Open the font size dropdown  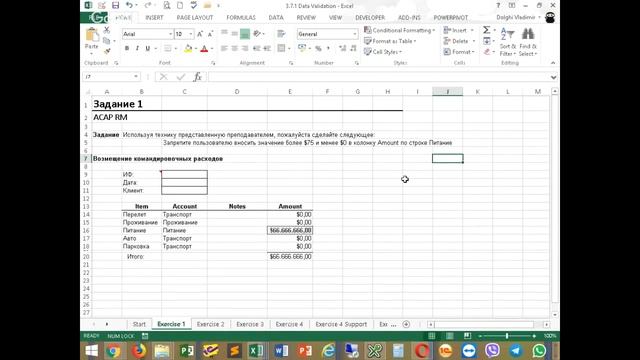191,34
